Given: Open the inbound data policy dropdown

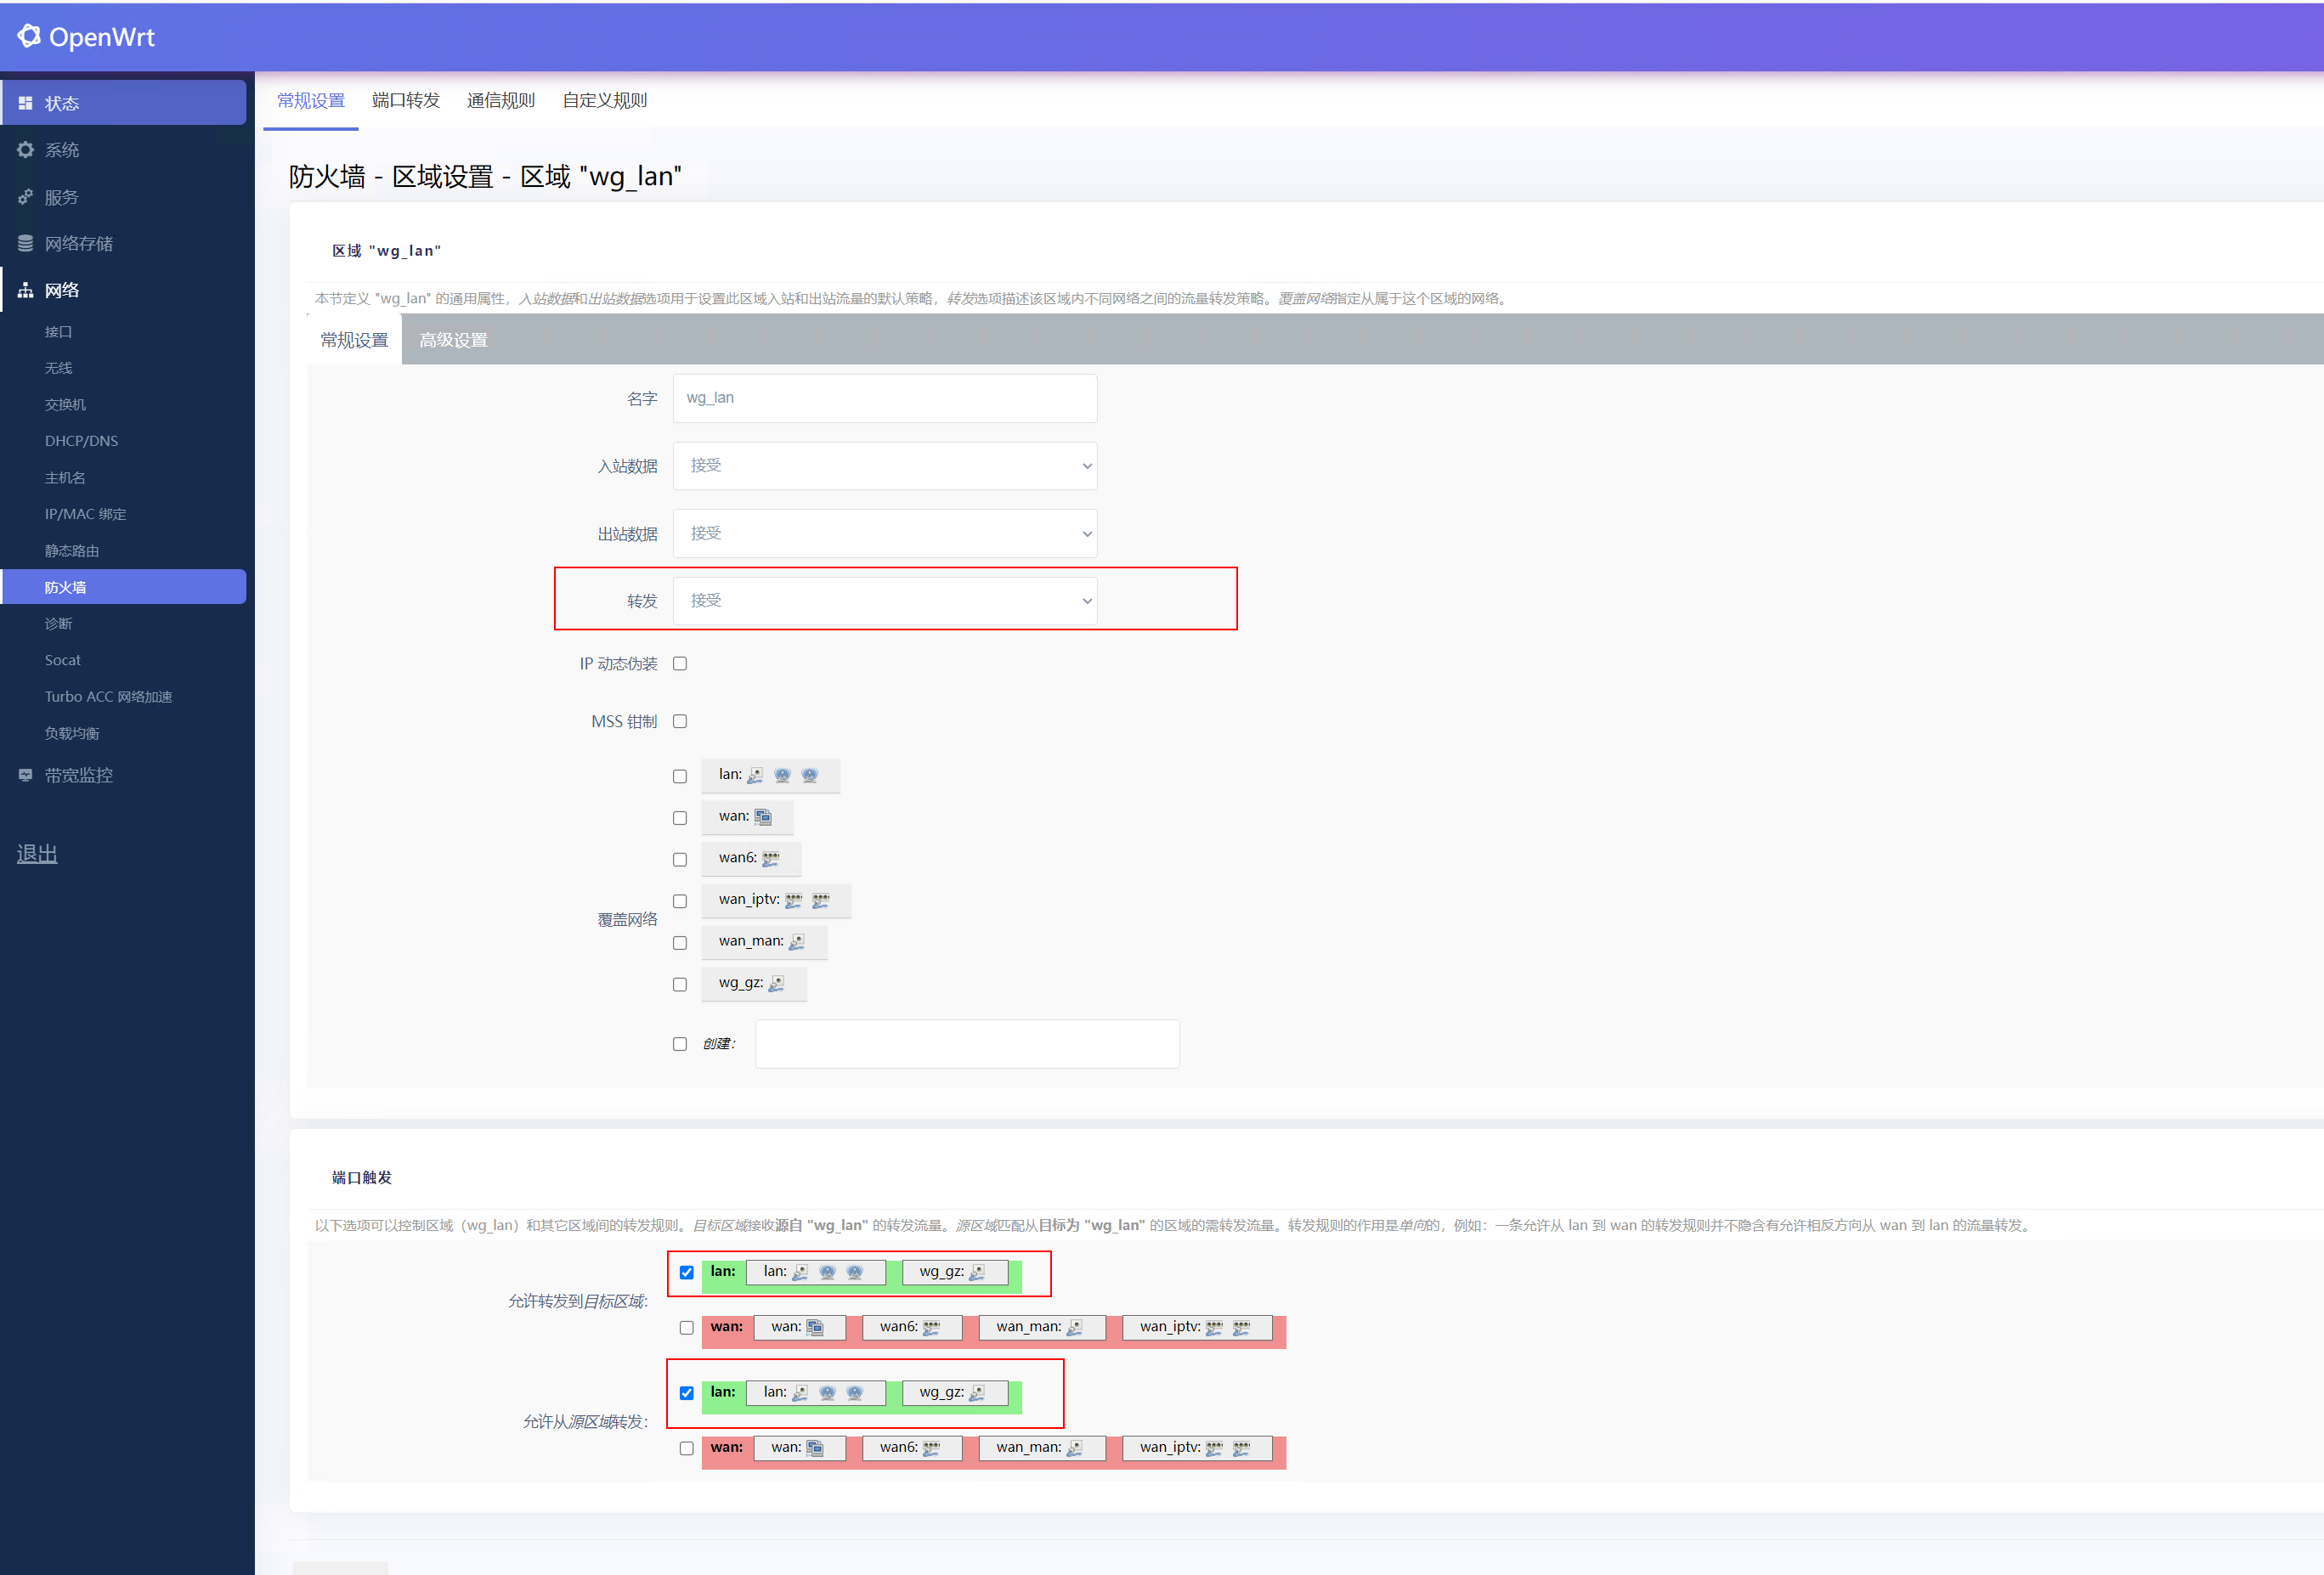Looking at the screenshot, I should coord(884,466).
